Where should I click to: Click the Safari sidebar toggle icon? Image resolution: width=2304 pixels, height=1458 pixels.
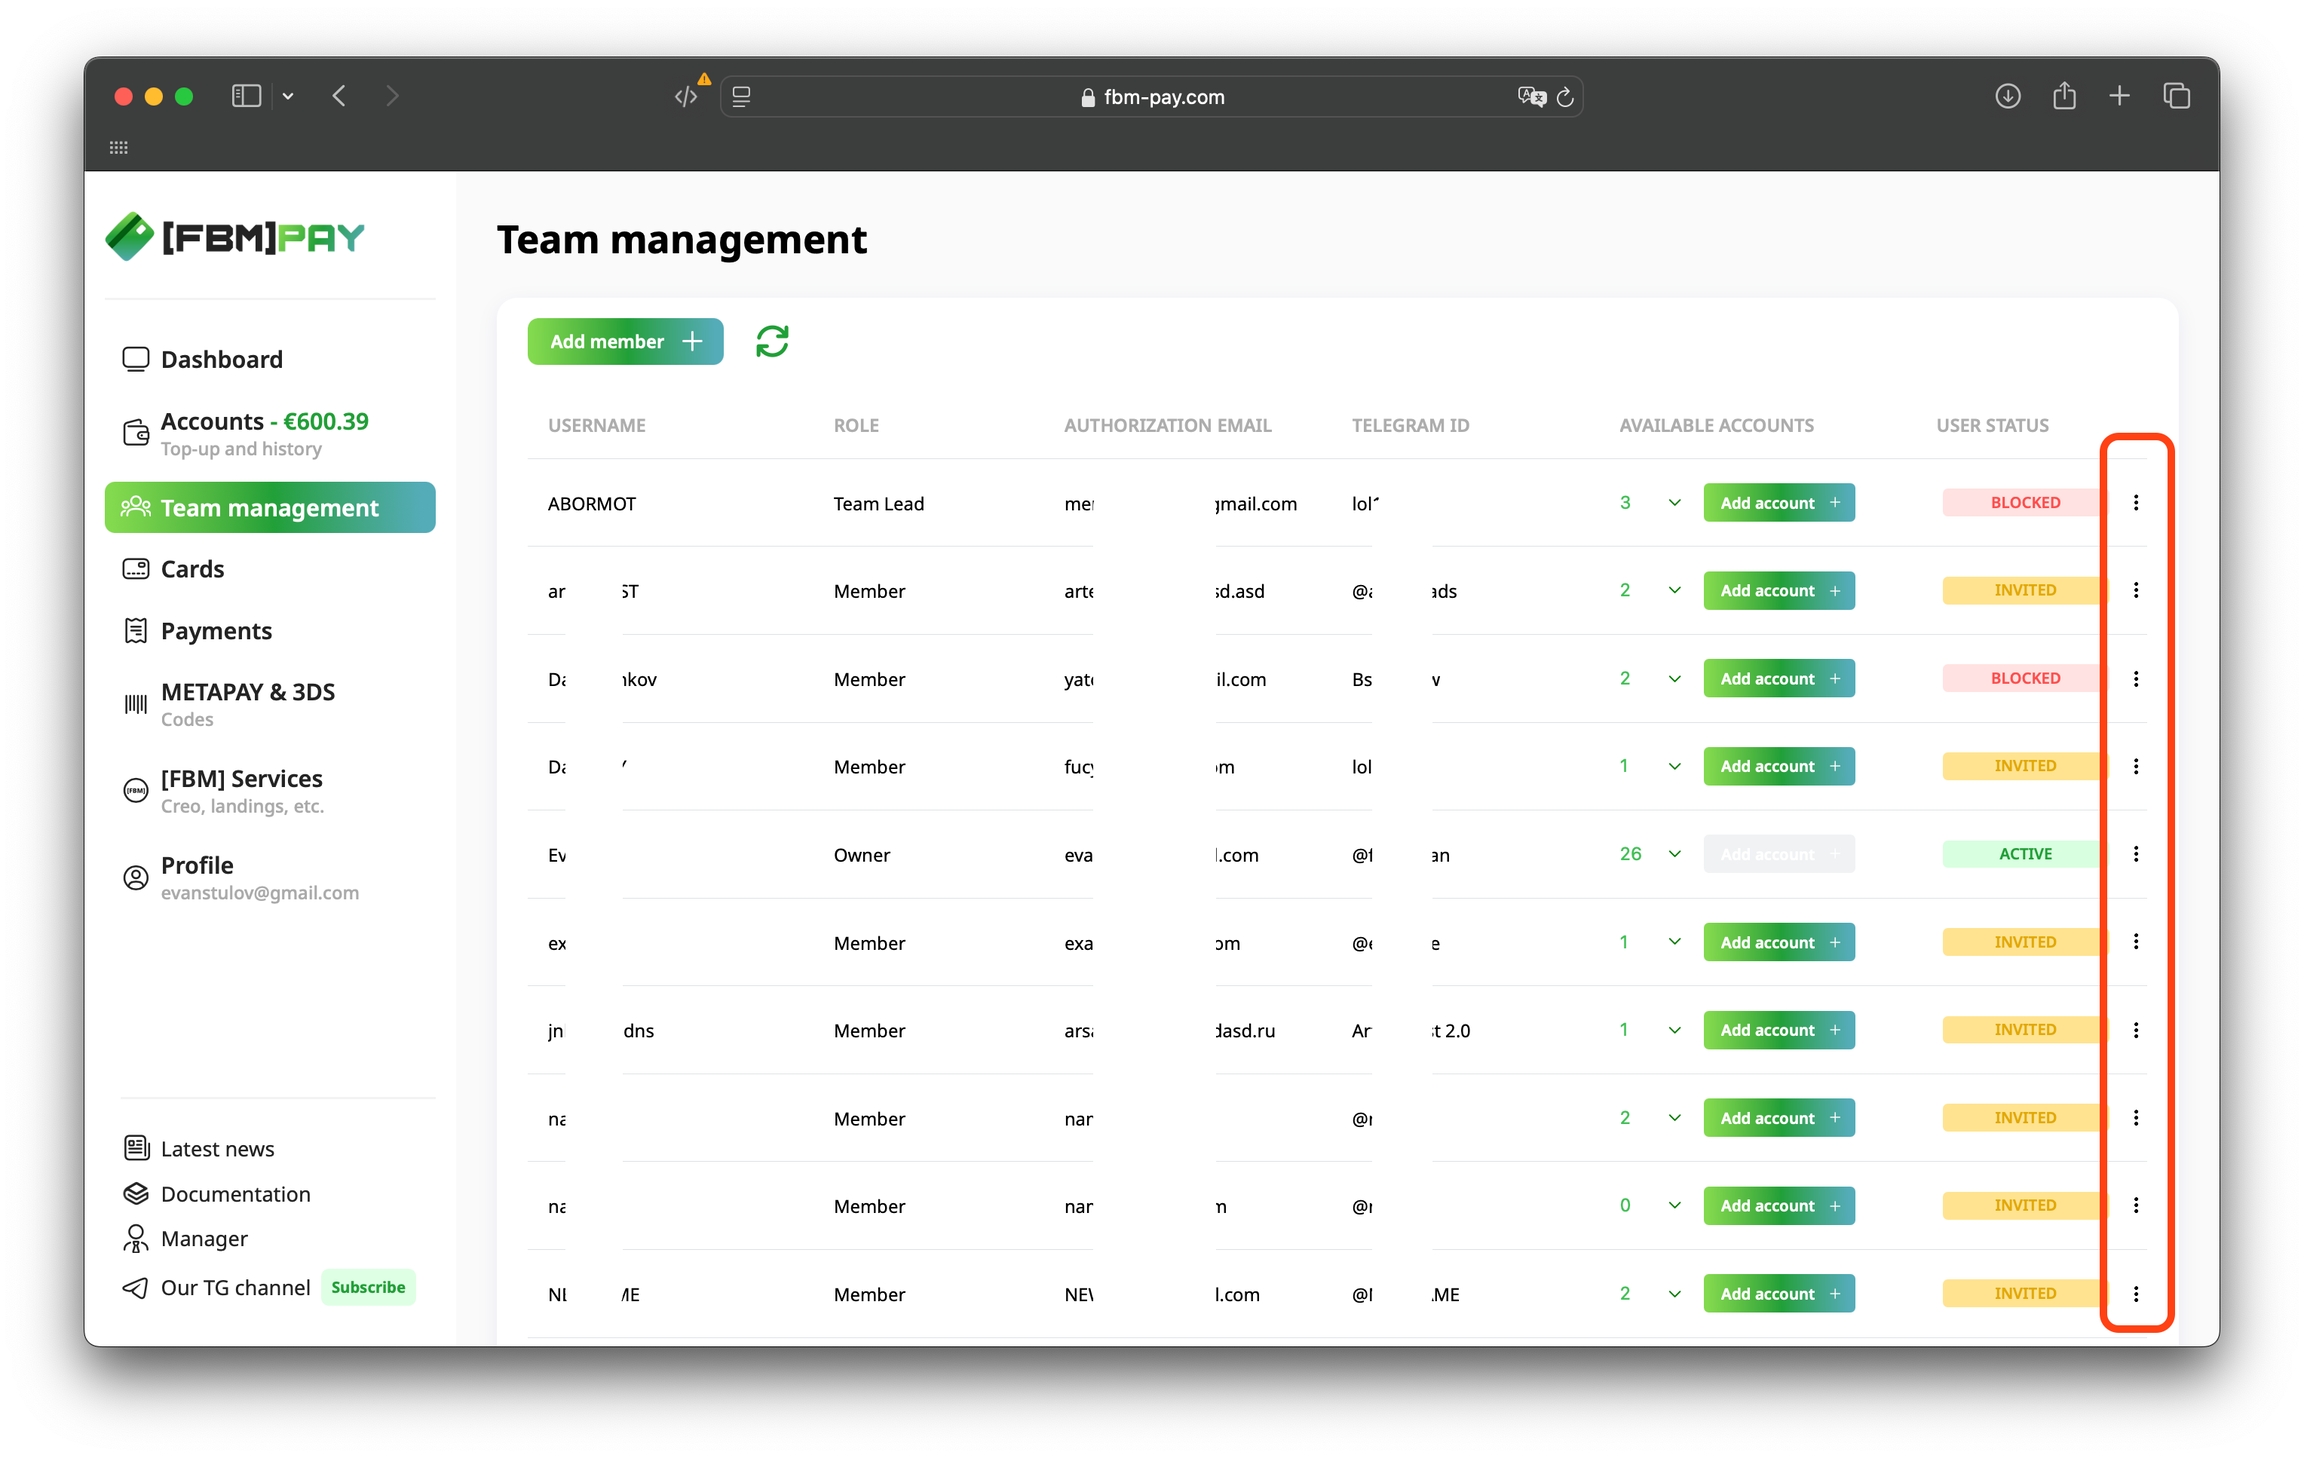pyautogui.click(x=246, y=96)
